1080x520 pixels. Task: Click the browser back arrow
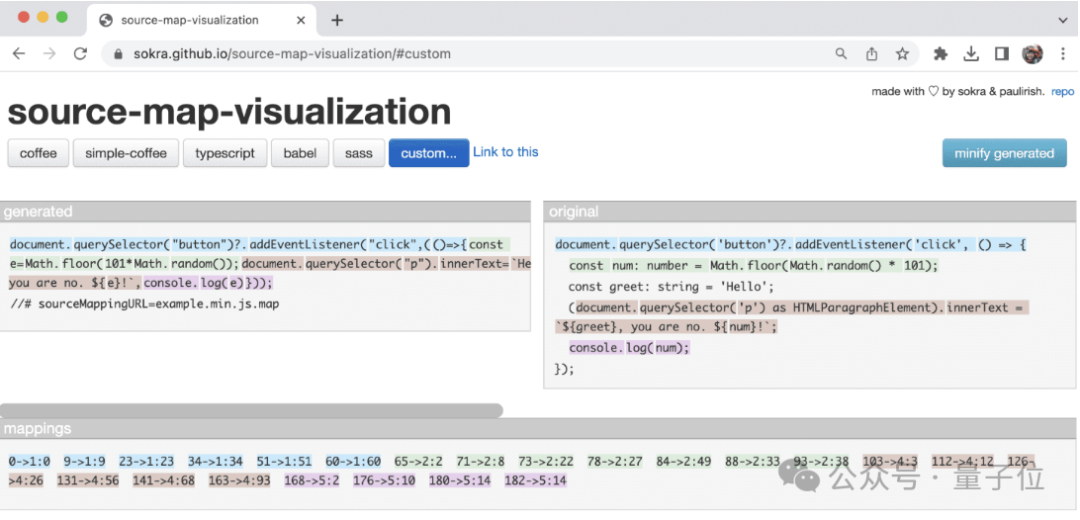[x=19, y=54]
